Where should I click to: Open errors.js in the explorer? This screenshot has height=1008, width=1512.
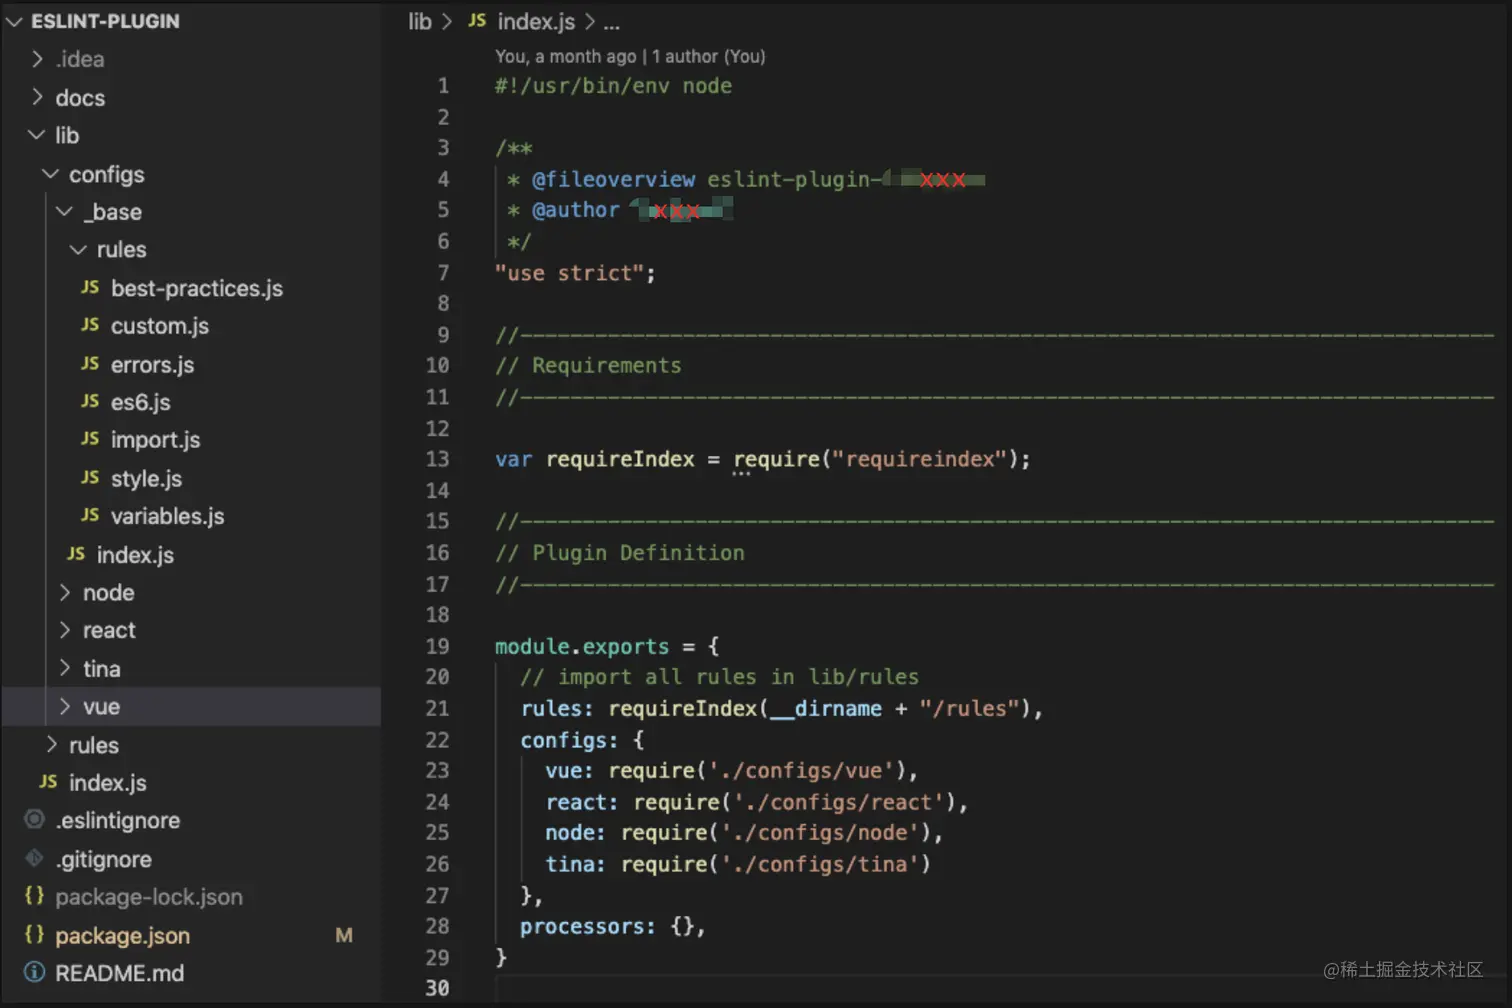coord(152,365)
